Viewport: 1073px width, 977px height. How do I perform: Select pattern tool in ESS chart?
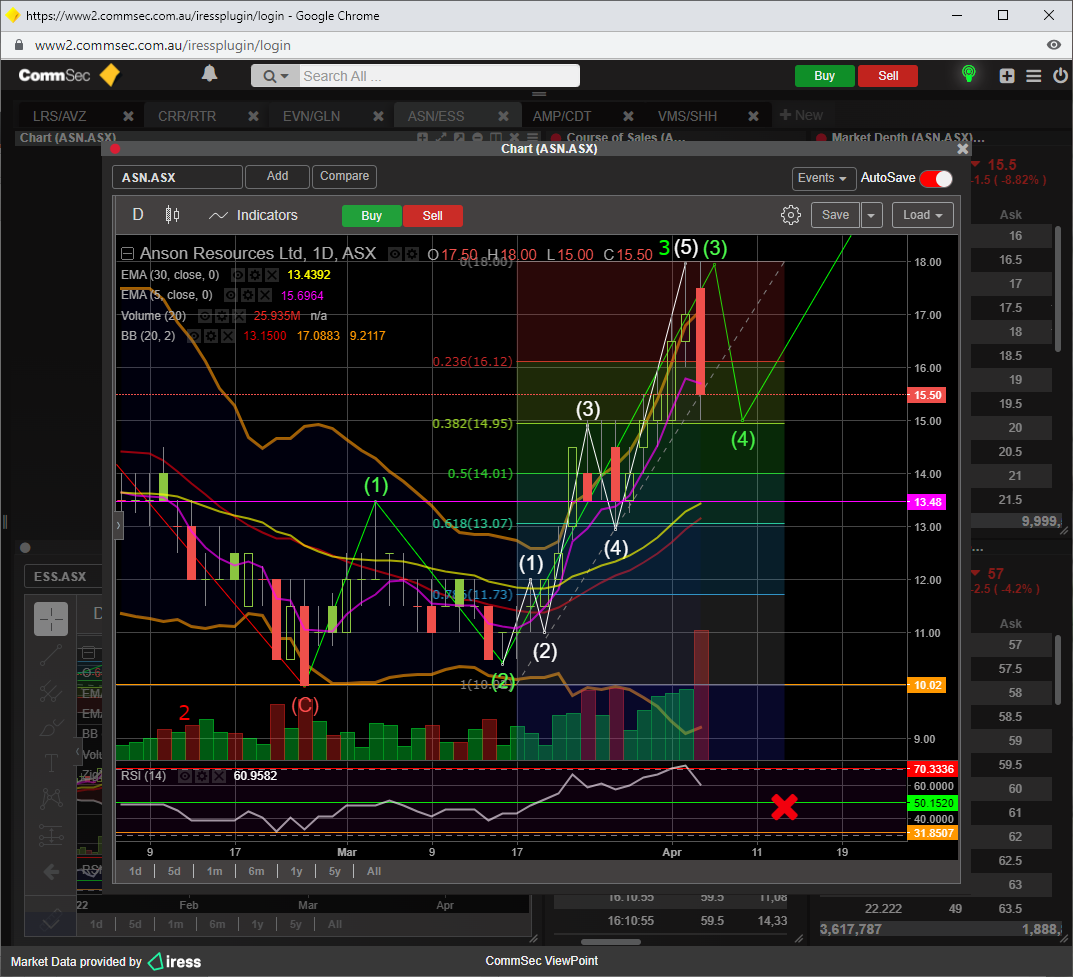[x=51, y=798]
